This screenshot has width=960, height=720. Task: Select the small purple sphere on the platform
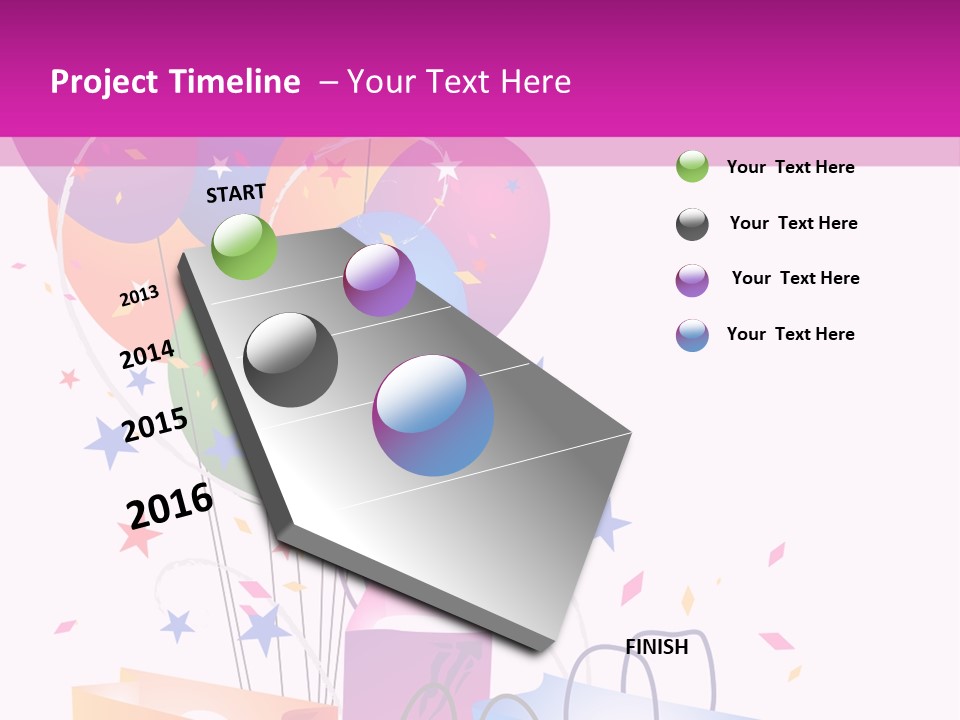point(379,280)
